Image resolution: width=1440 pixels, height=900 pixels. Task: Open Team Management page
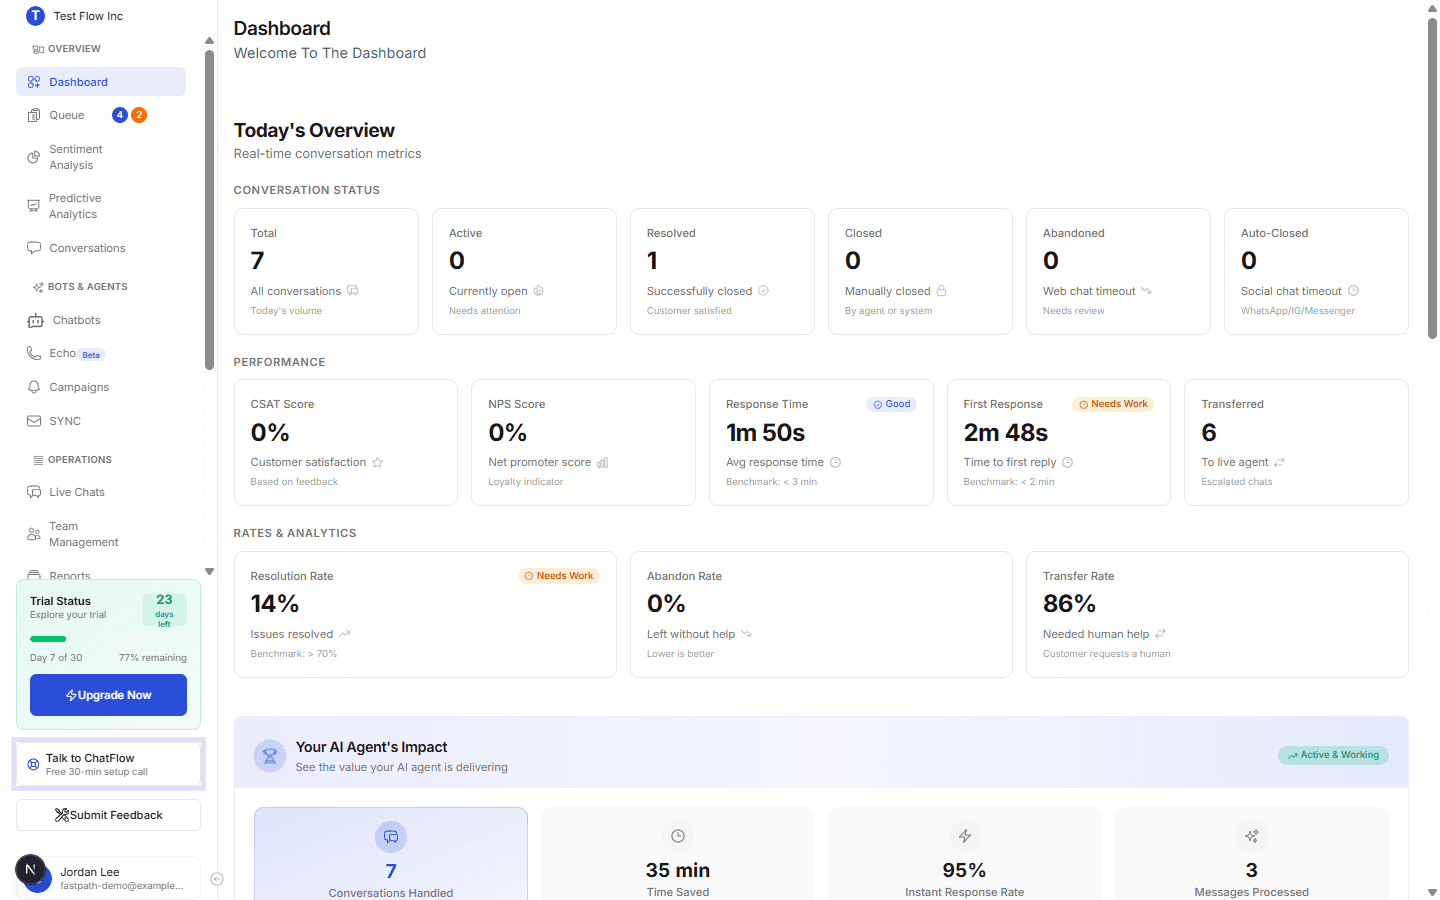point(101,534)
